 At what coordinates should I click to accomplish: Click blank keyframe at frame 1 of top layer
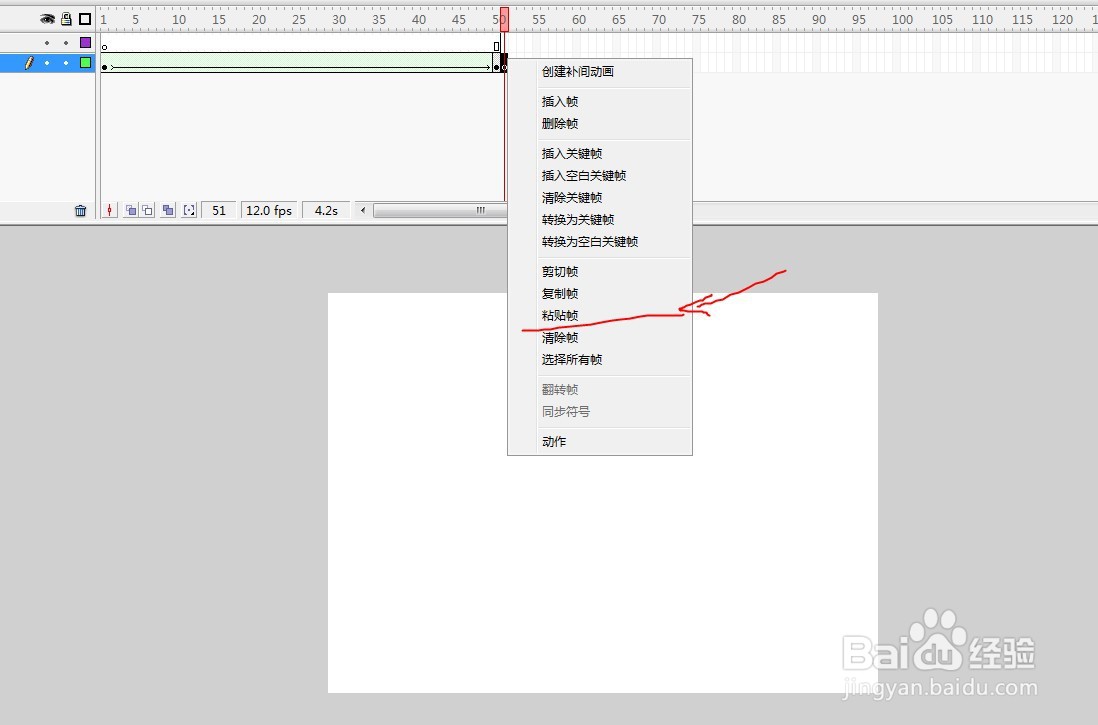[x=104, y=47]
